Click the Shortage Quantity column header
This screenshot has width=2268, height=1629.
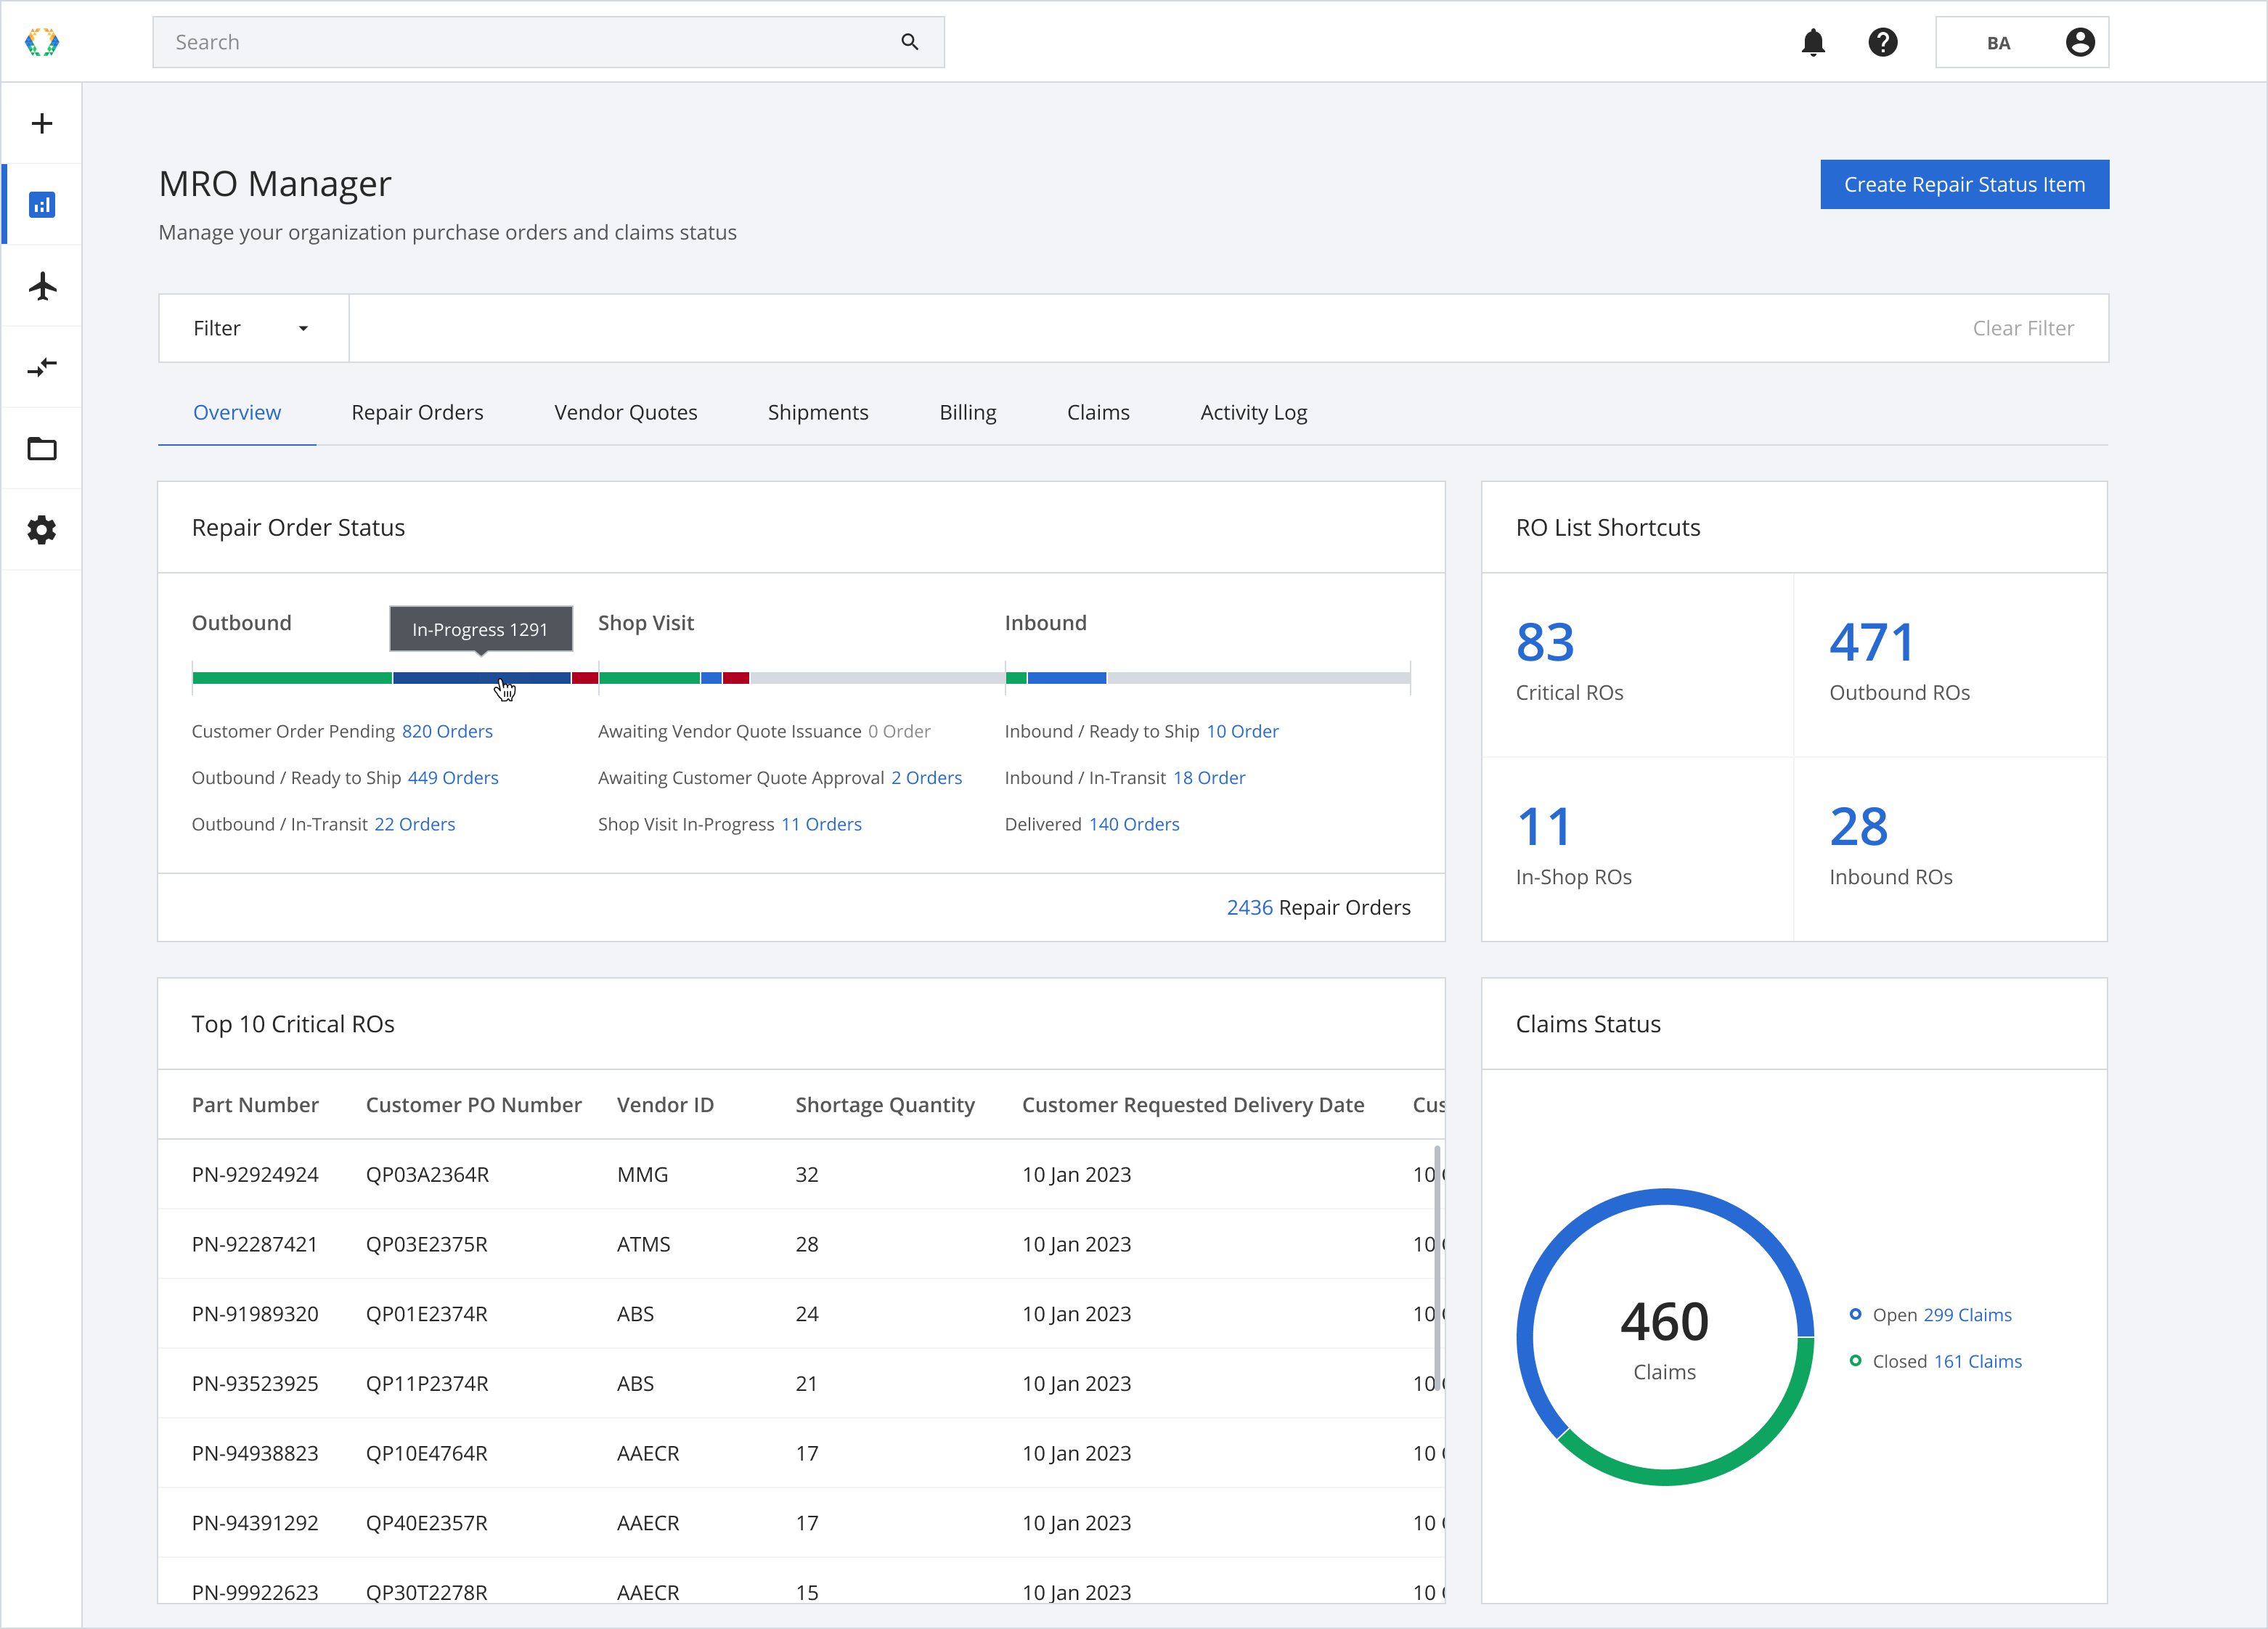(885, 1105)
